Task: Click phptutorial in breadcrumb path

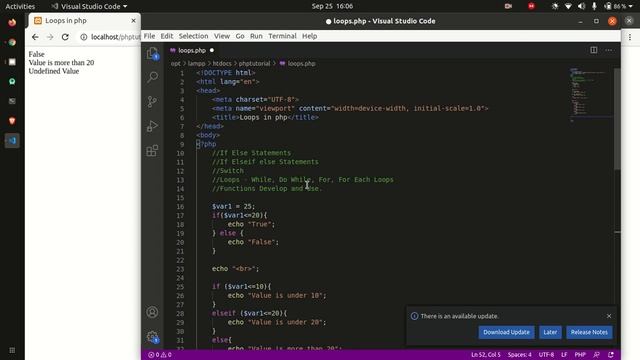Action: [254, 64]
